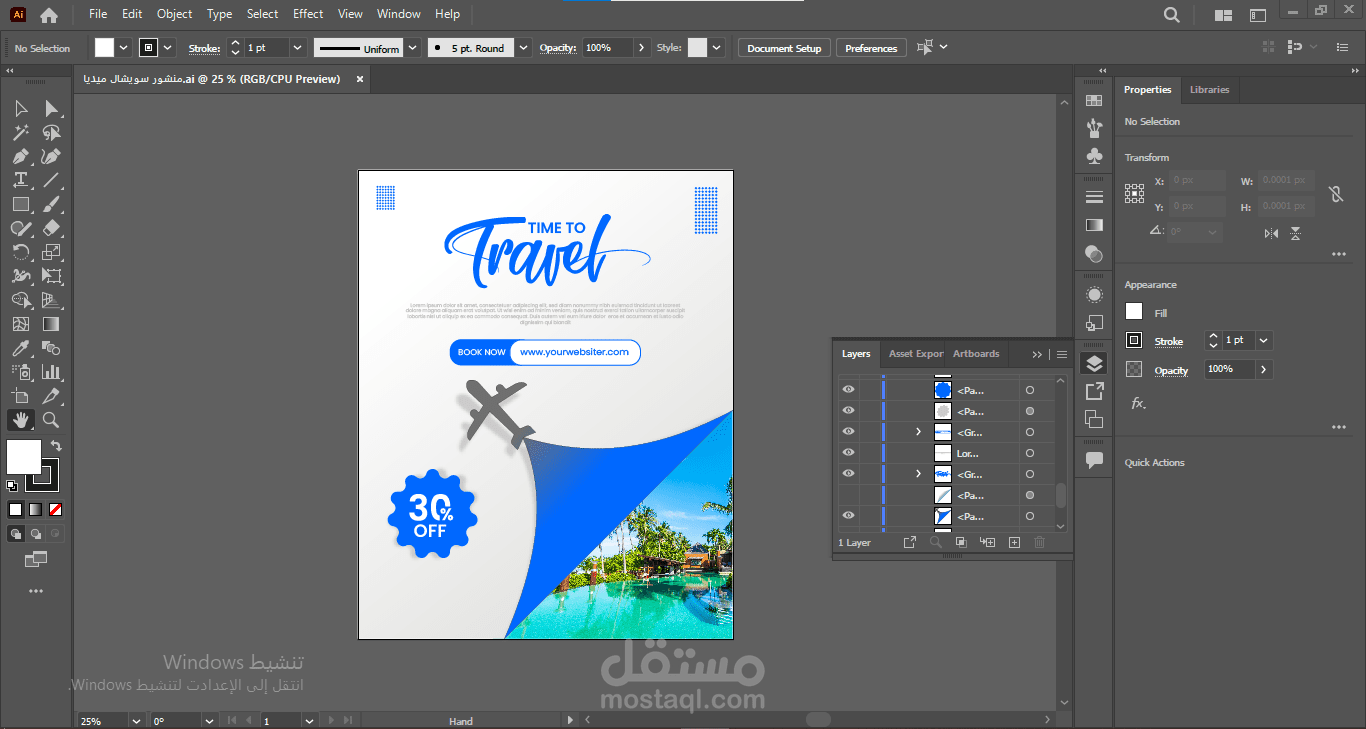This screenshot has height=729, width=1366.
Task: Open the Comments panel speech bubble icon
Action: (x=1094, y=460)
